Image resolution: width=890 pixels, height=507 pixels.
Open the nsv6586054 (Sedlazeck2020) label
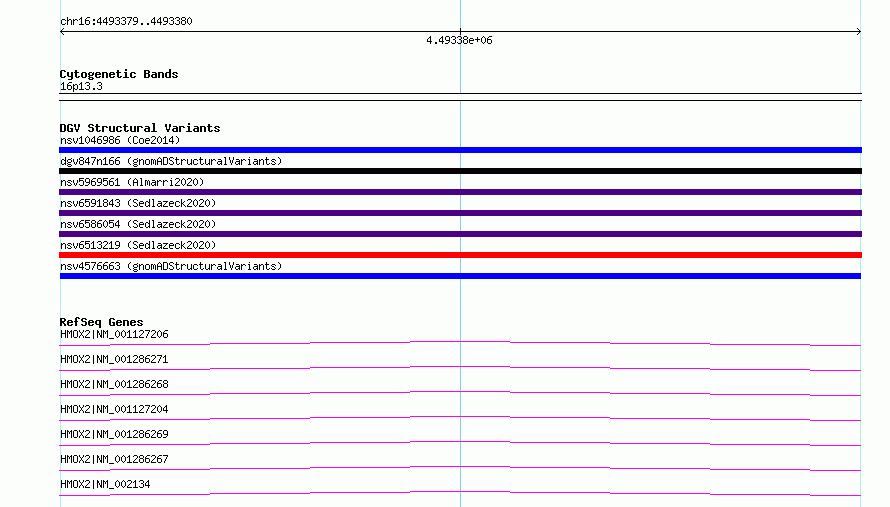(x=138, y=224)
